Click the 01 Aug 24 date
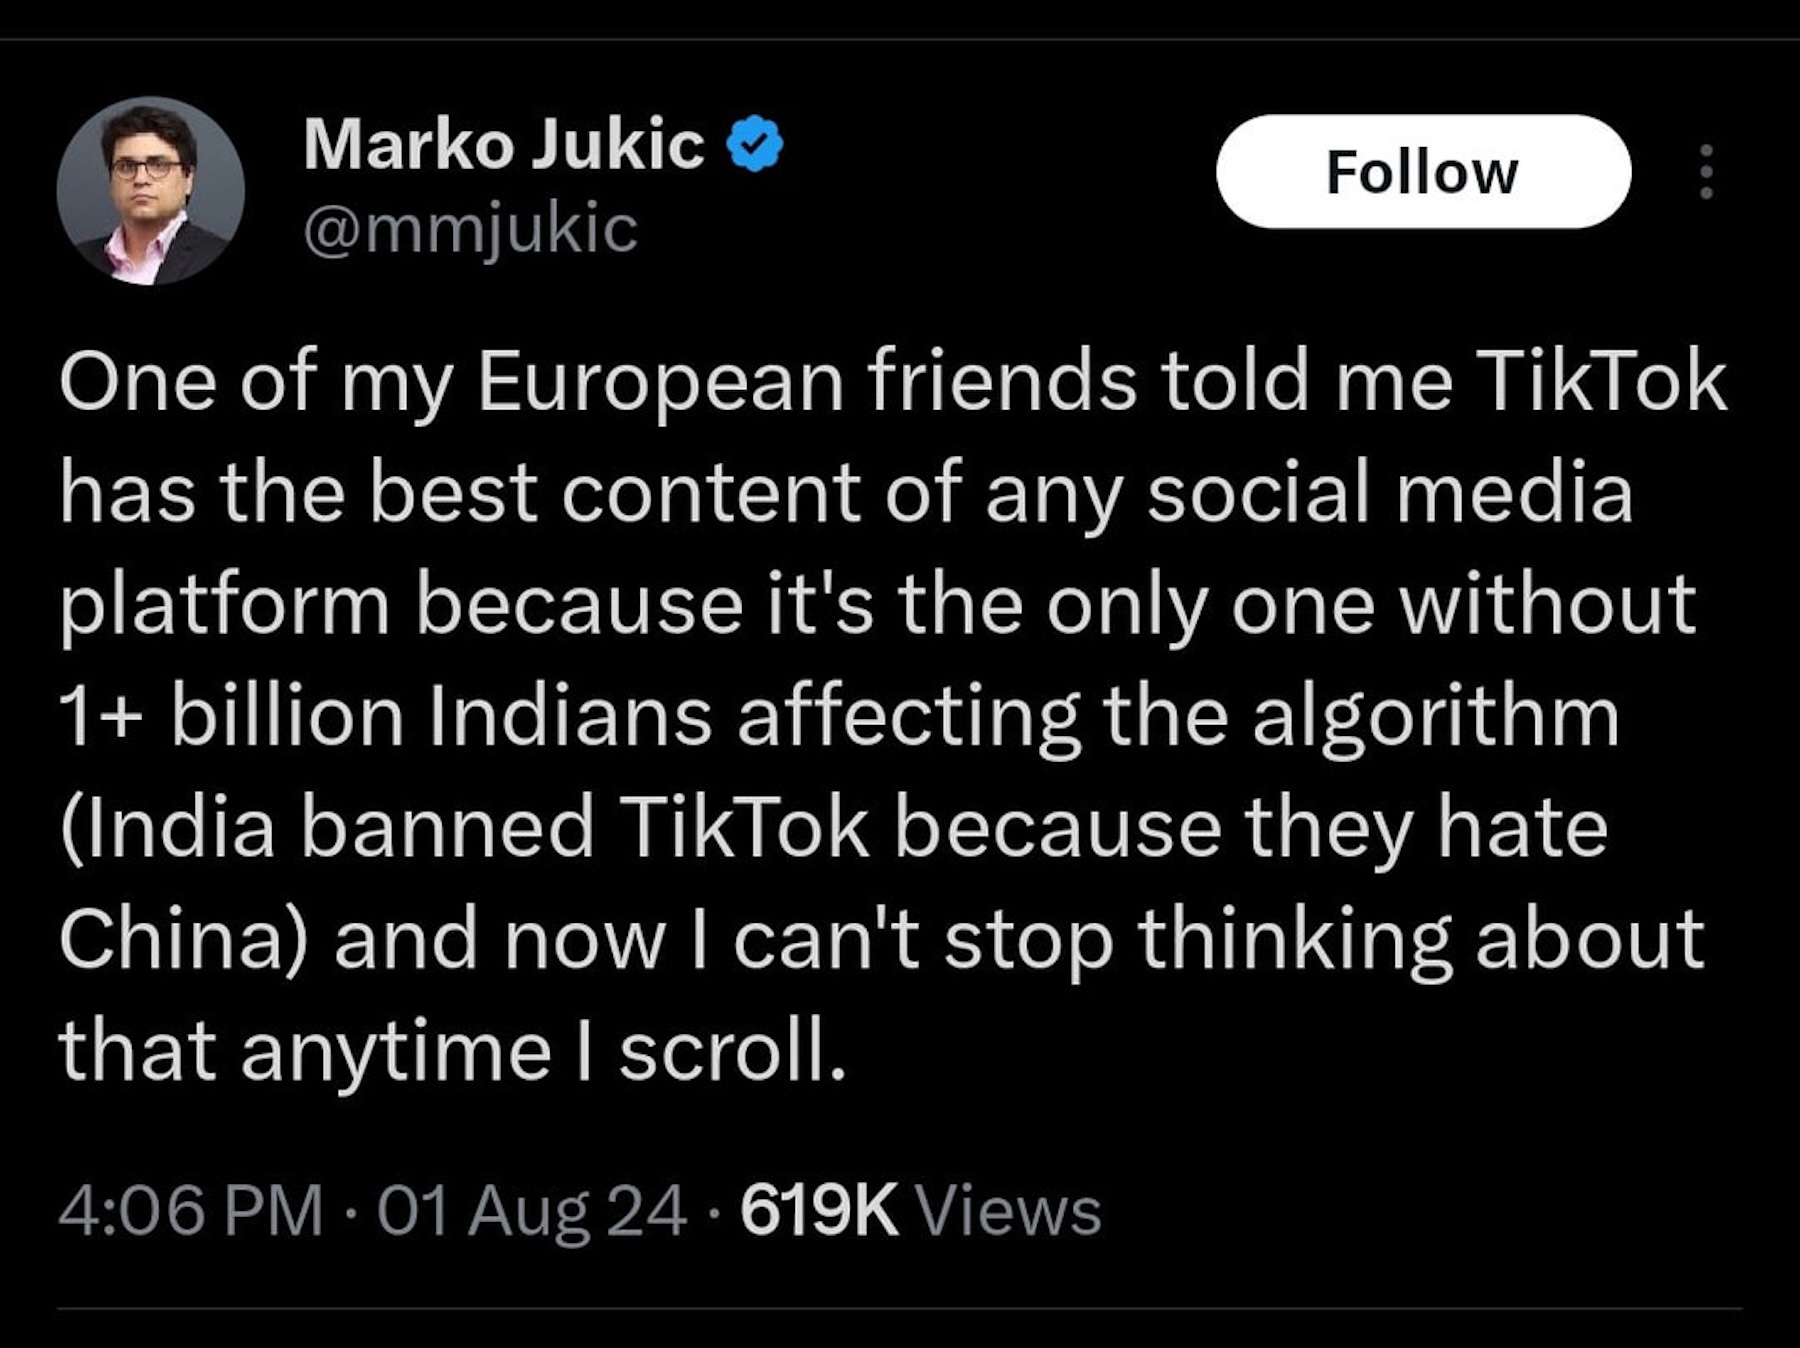The width and height of the screenshot is (1800, 1348). (x=532, y=1210)
